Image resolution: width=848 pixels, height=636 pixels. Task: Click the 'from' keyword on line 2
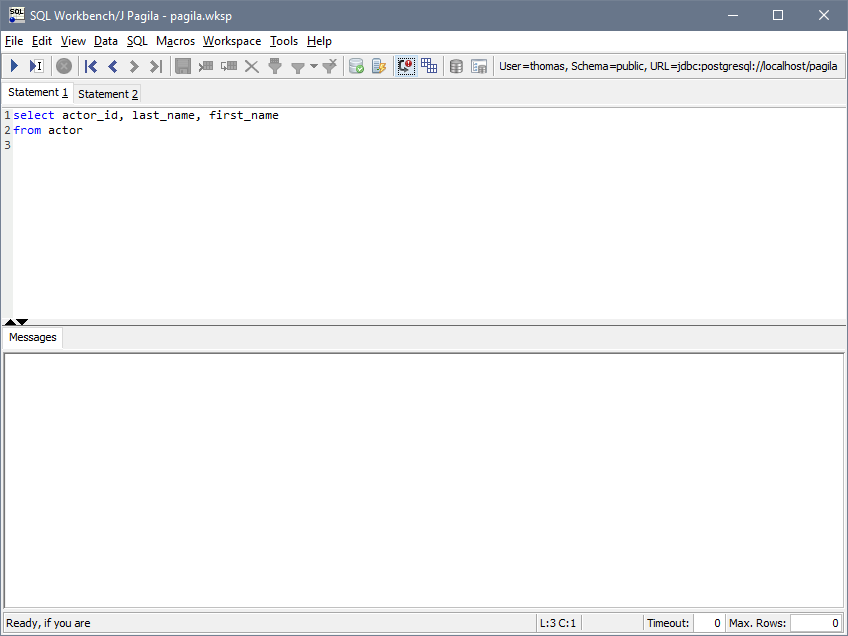[x=27, y=130]
